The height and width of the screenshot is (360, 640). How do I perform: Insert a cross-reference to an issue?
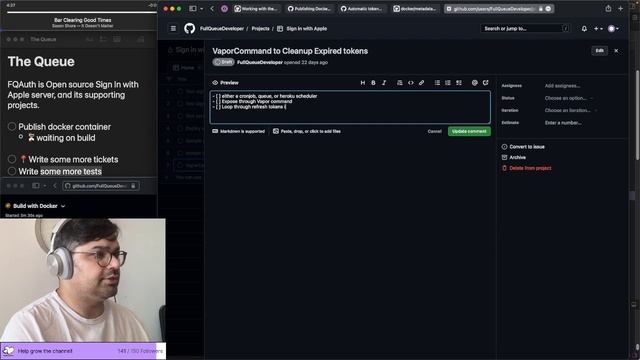coord(485,82)
